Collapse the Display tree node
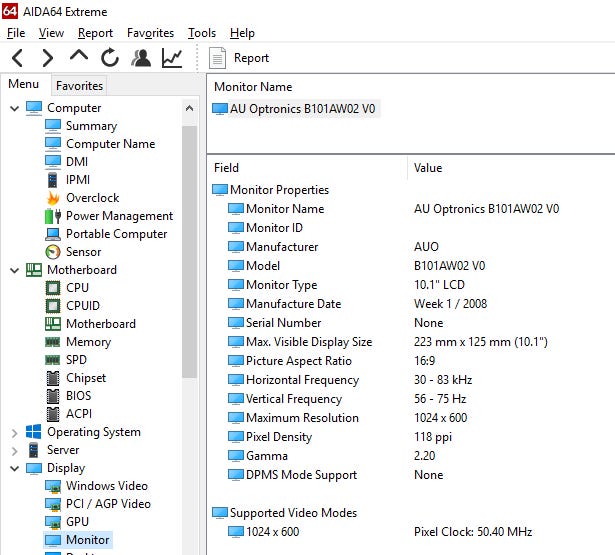 [15, 468]
